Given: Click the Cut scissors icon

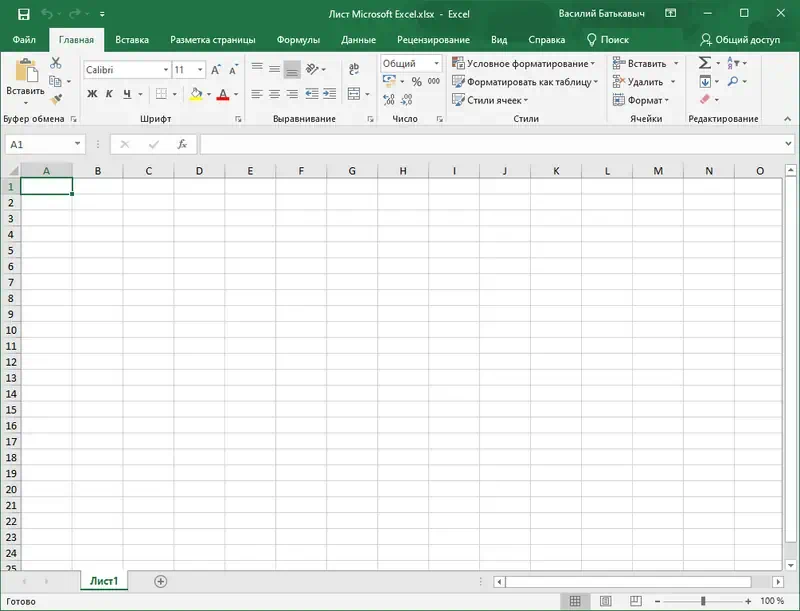Looking at the screenshot, I should pos(56,63).
